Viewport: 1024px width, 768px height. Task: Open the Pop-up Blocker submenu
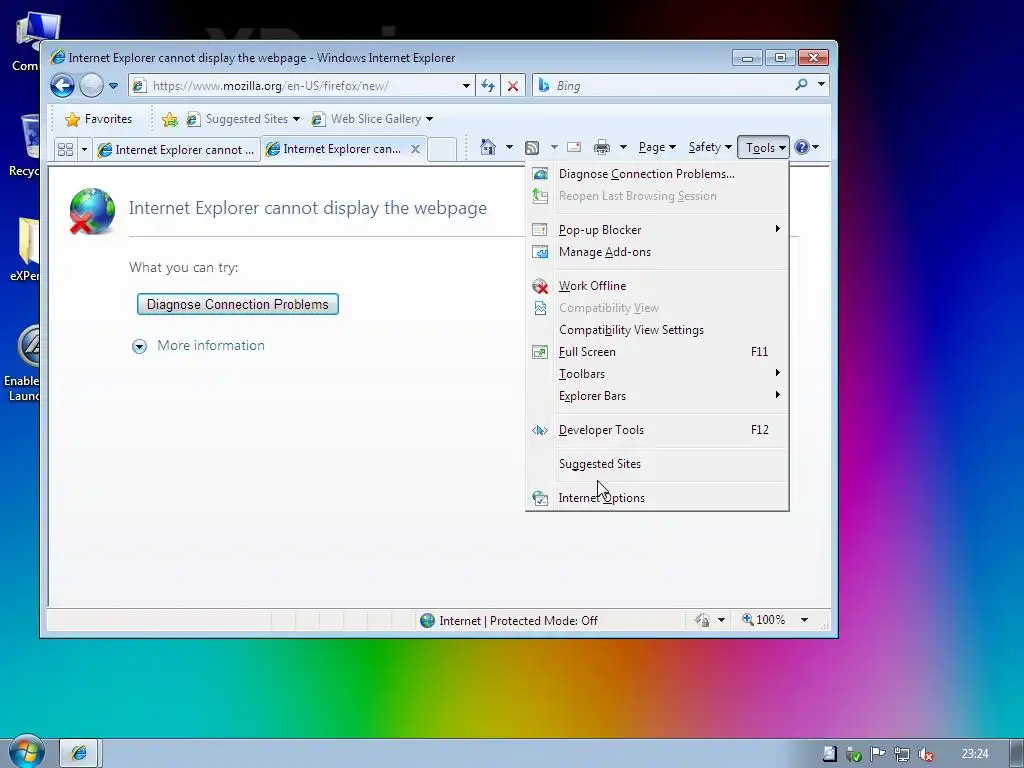coord(658,230)
